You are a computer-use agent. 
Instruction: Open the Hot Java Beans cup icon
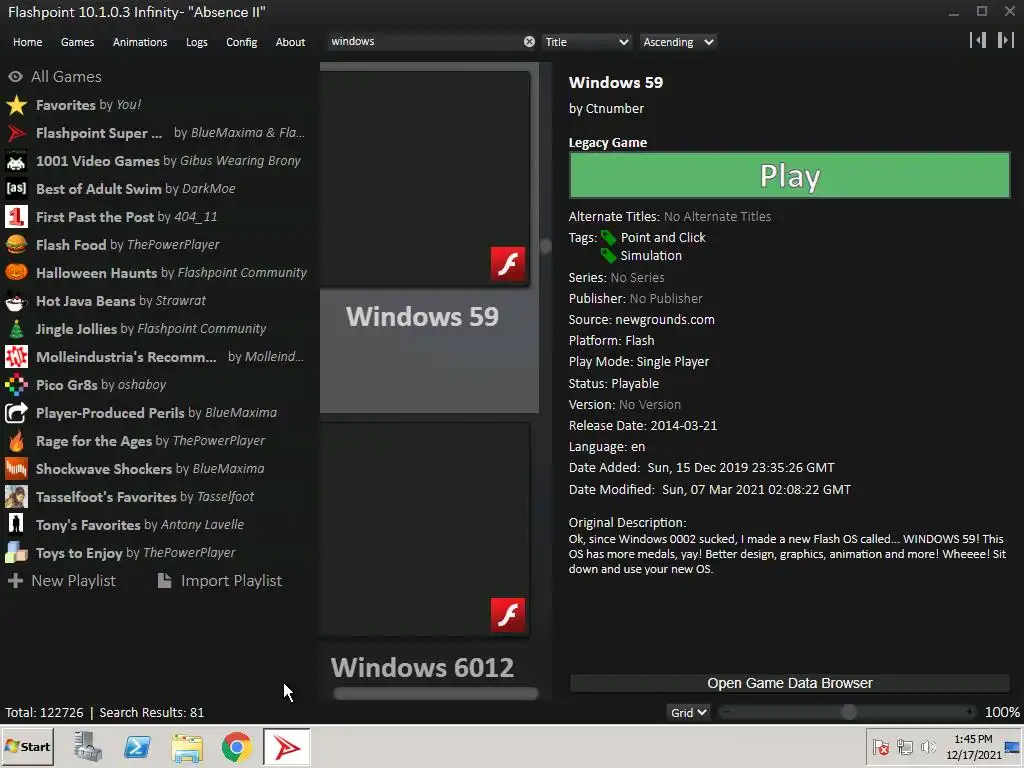click(x=16, y=300)
